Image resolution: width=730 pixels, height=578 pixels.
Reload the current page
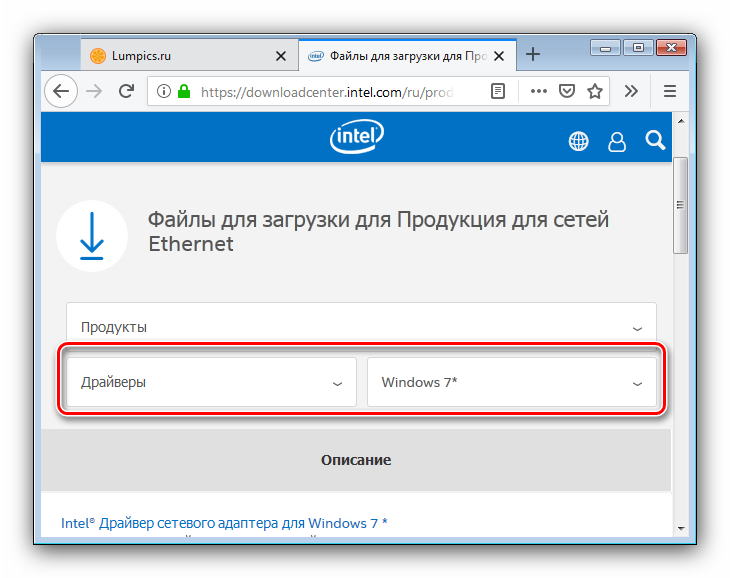click(126, 91)
